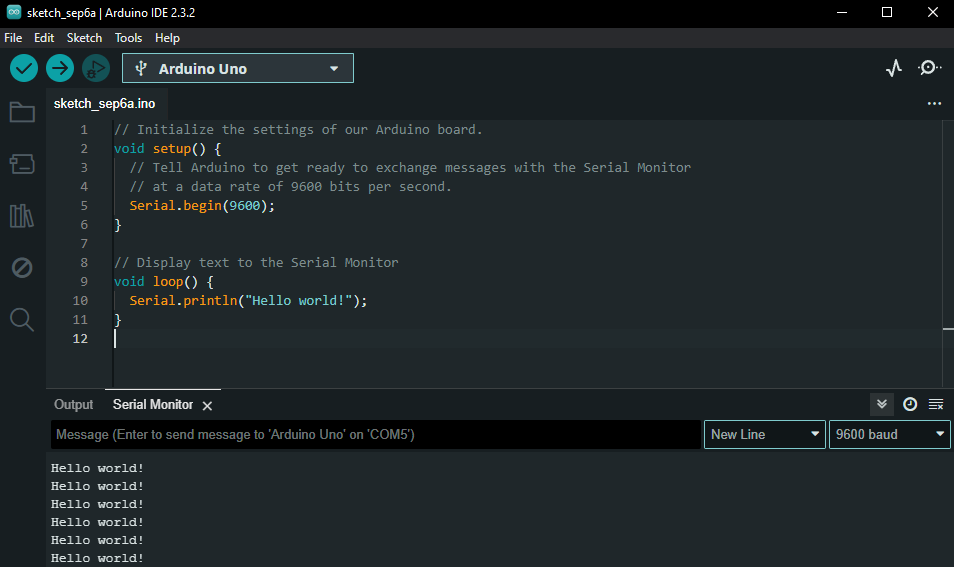
Task: Click the void loop() code line
Action: (164, 282)
